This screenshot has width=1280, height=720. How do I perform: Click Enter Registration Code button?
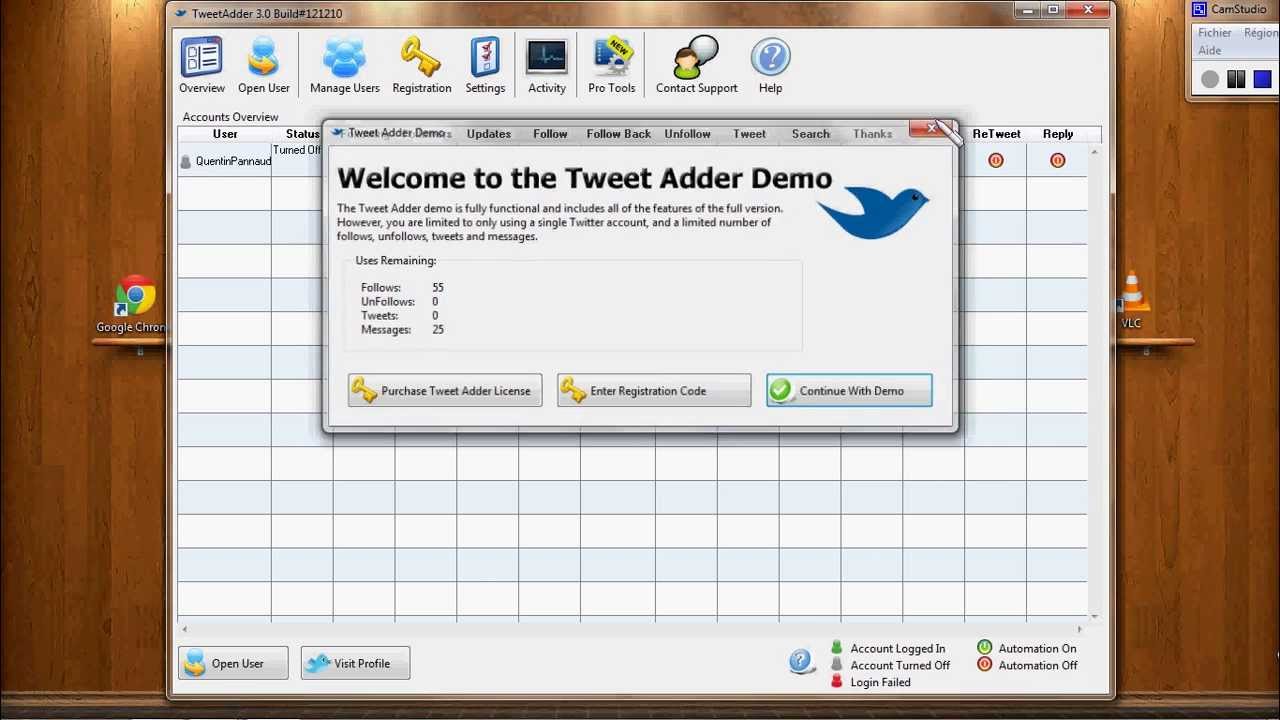coord(654,391)
